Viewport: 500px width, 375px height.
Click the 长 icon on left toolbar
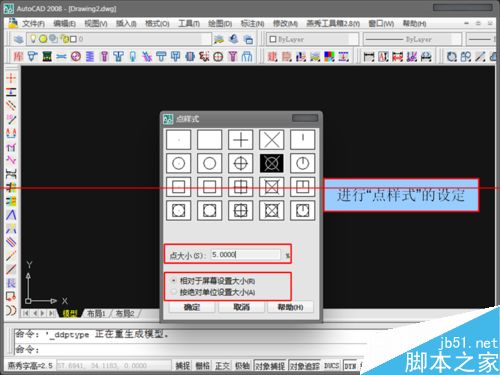pyautogui.click(x=11, y=283)
